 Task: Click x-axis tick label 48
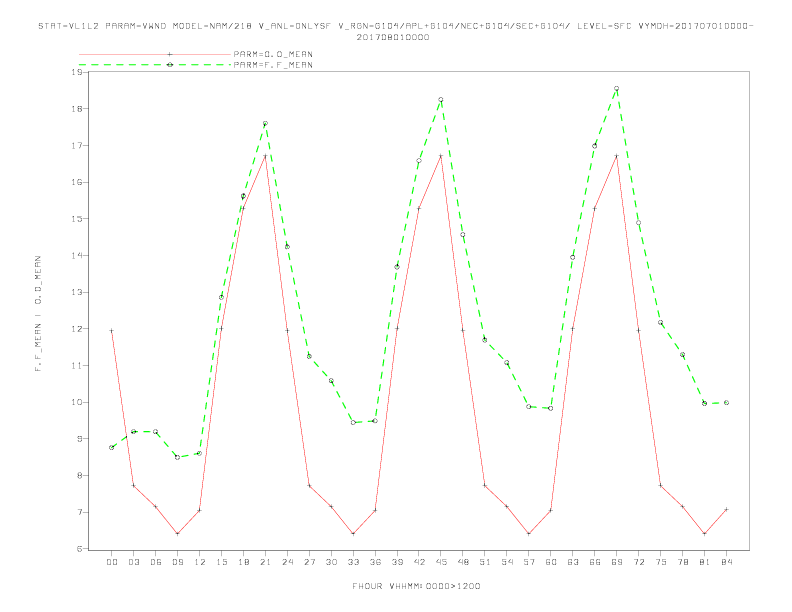(463, 562)
